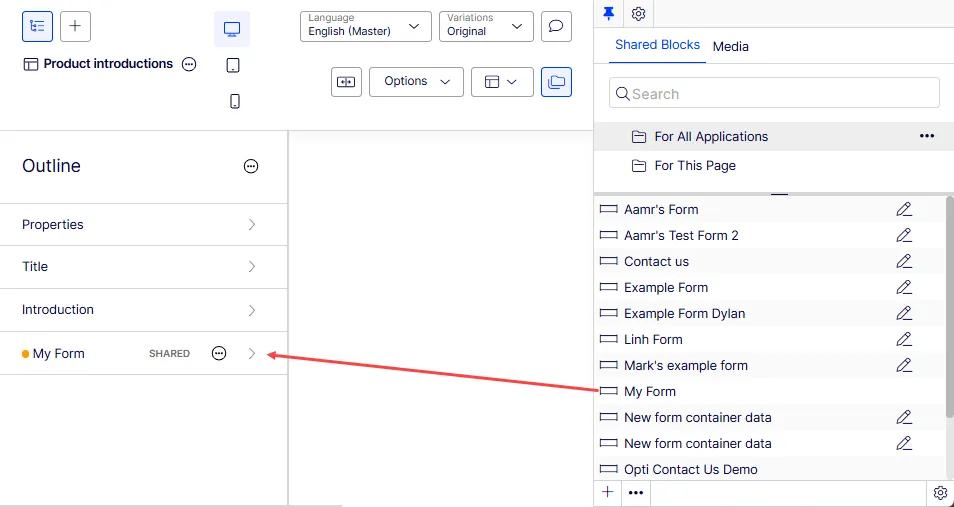
Task: Expand the Title outline row
Action: click(x=144, y=267)
